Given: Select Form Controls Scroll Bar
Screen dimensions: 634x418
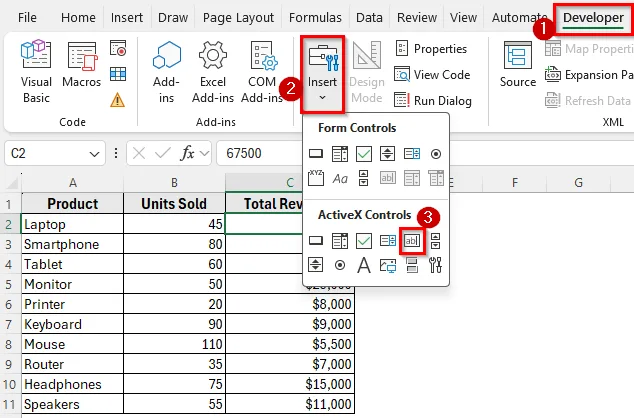Looking at the screenshot, I should 363,178.
